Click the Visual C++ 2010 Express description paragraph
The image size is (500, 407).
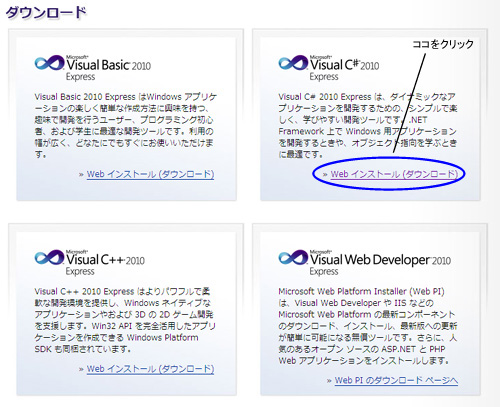pos(125,320)
